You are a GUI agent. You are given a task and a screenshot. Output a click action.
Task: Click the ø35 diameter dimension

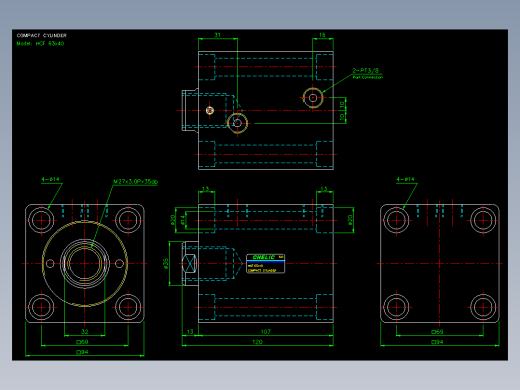pos(165,263)
